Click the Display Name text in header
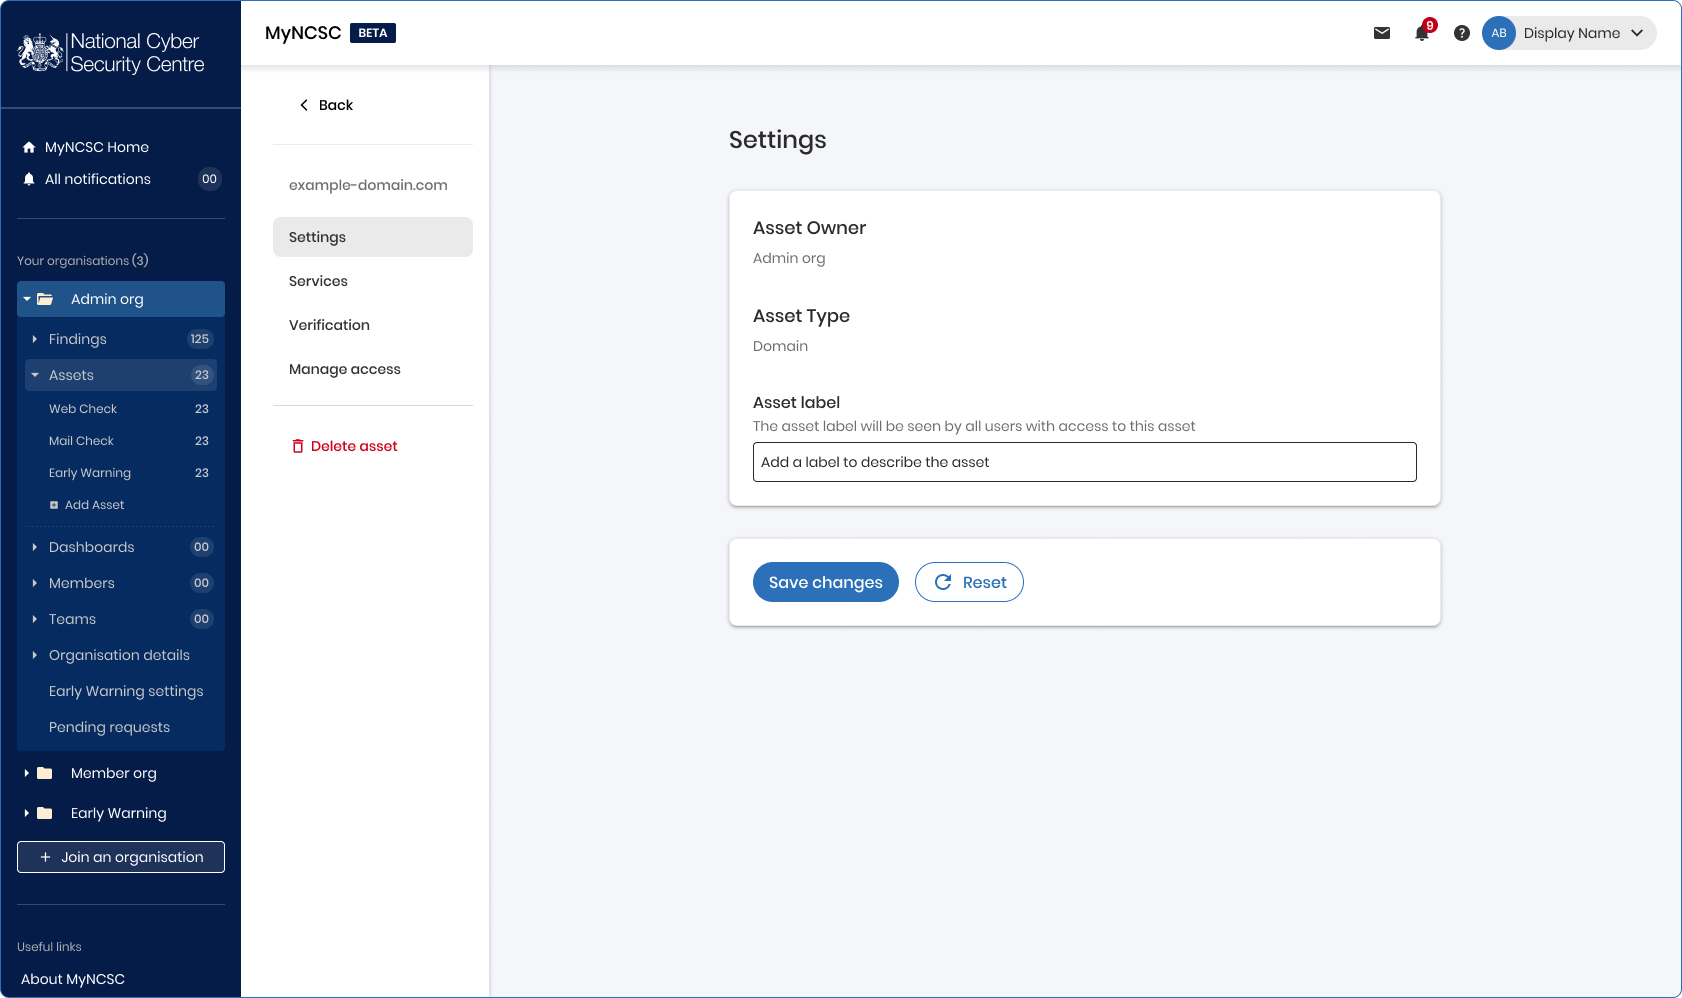The width and height of the screenshot is (1682, 998). click(1572, 33)
